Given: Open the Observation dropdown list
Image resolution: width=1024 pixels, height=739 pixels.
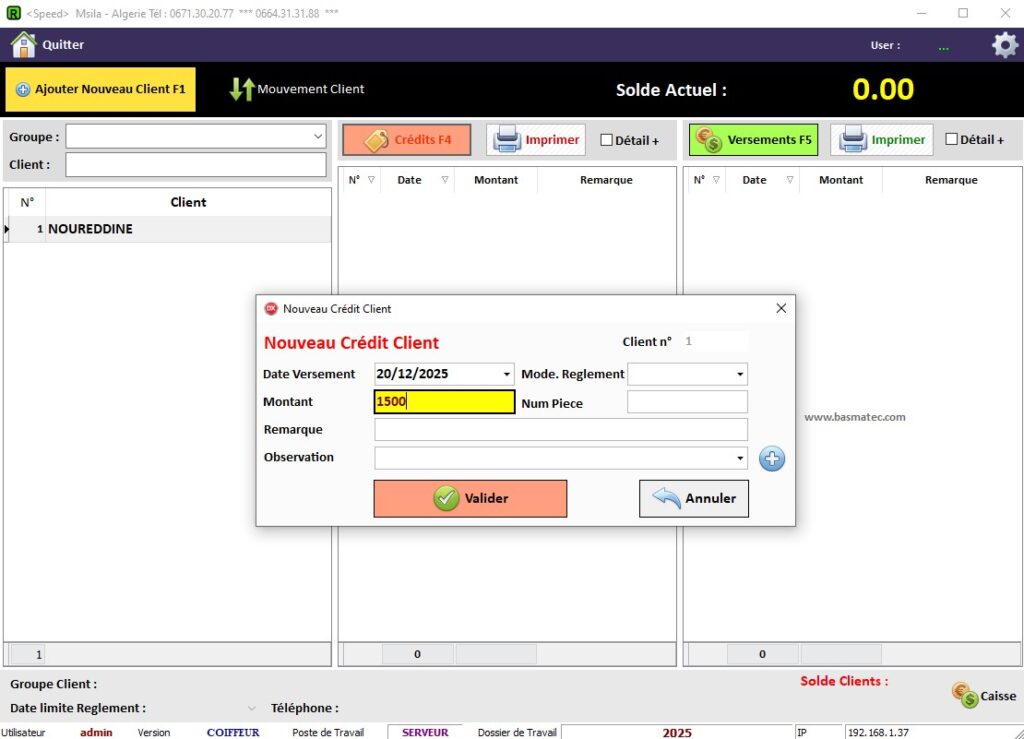Looking at the screenshot, I should [x=740, y=458].
